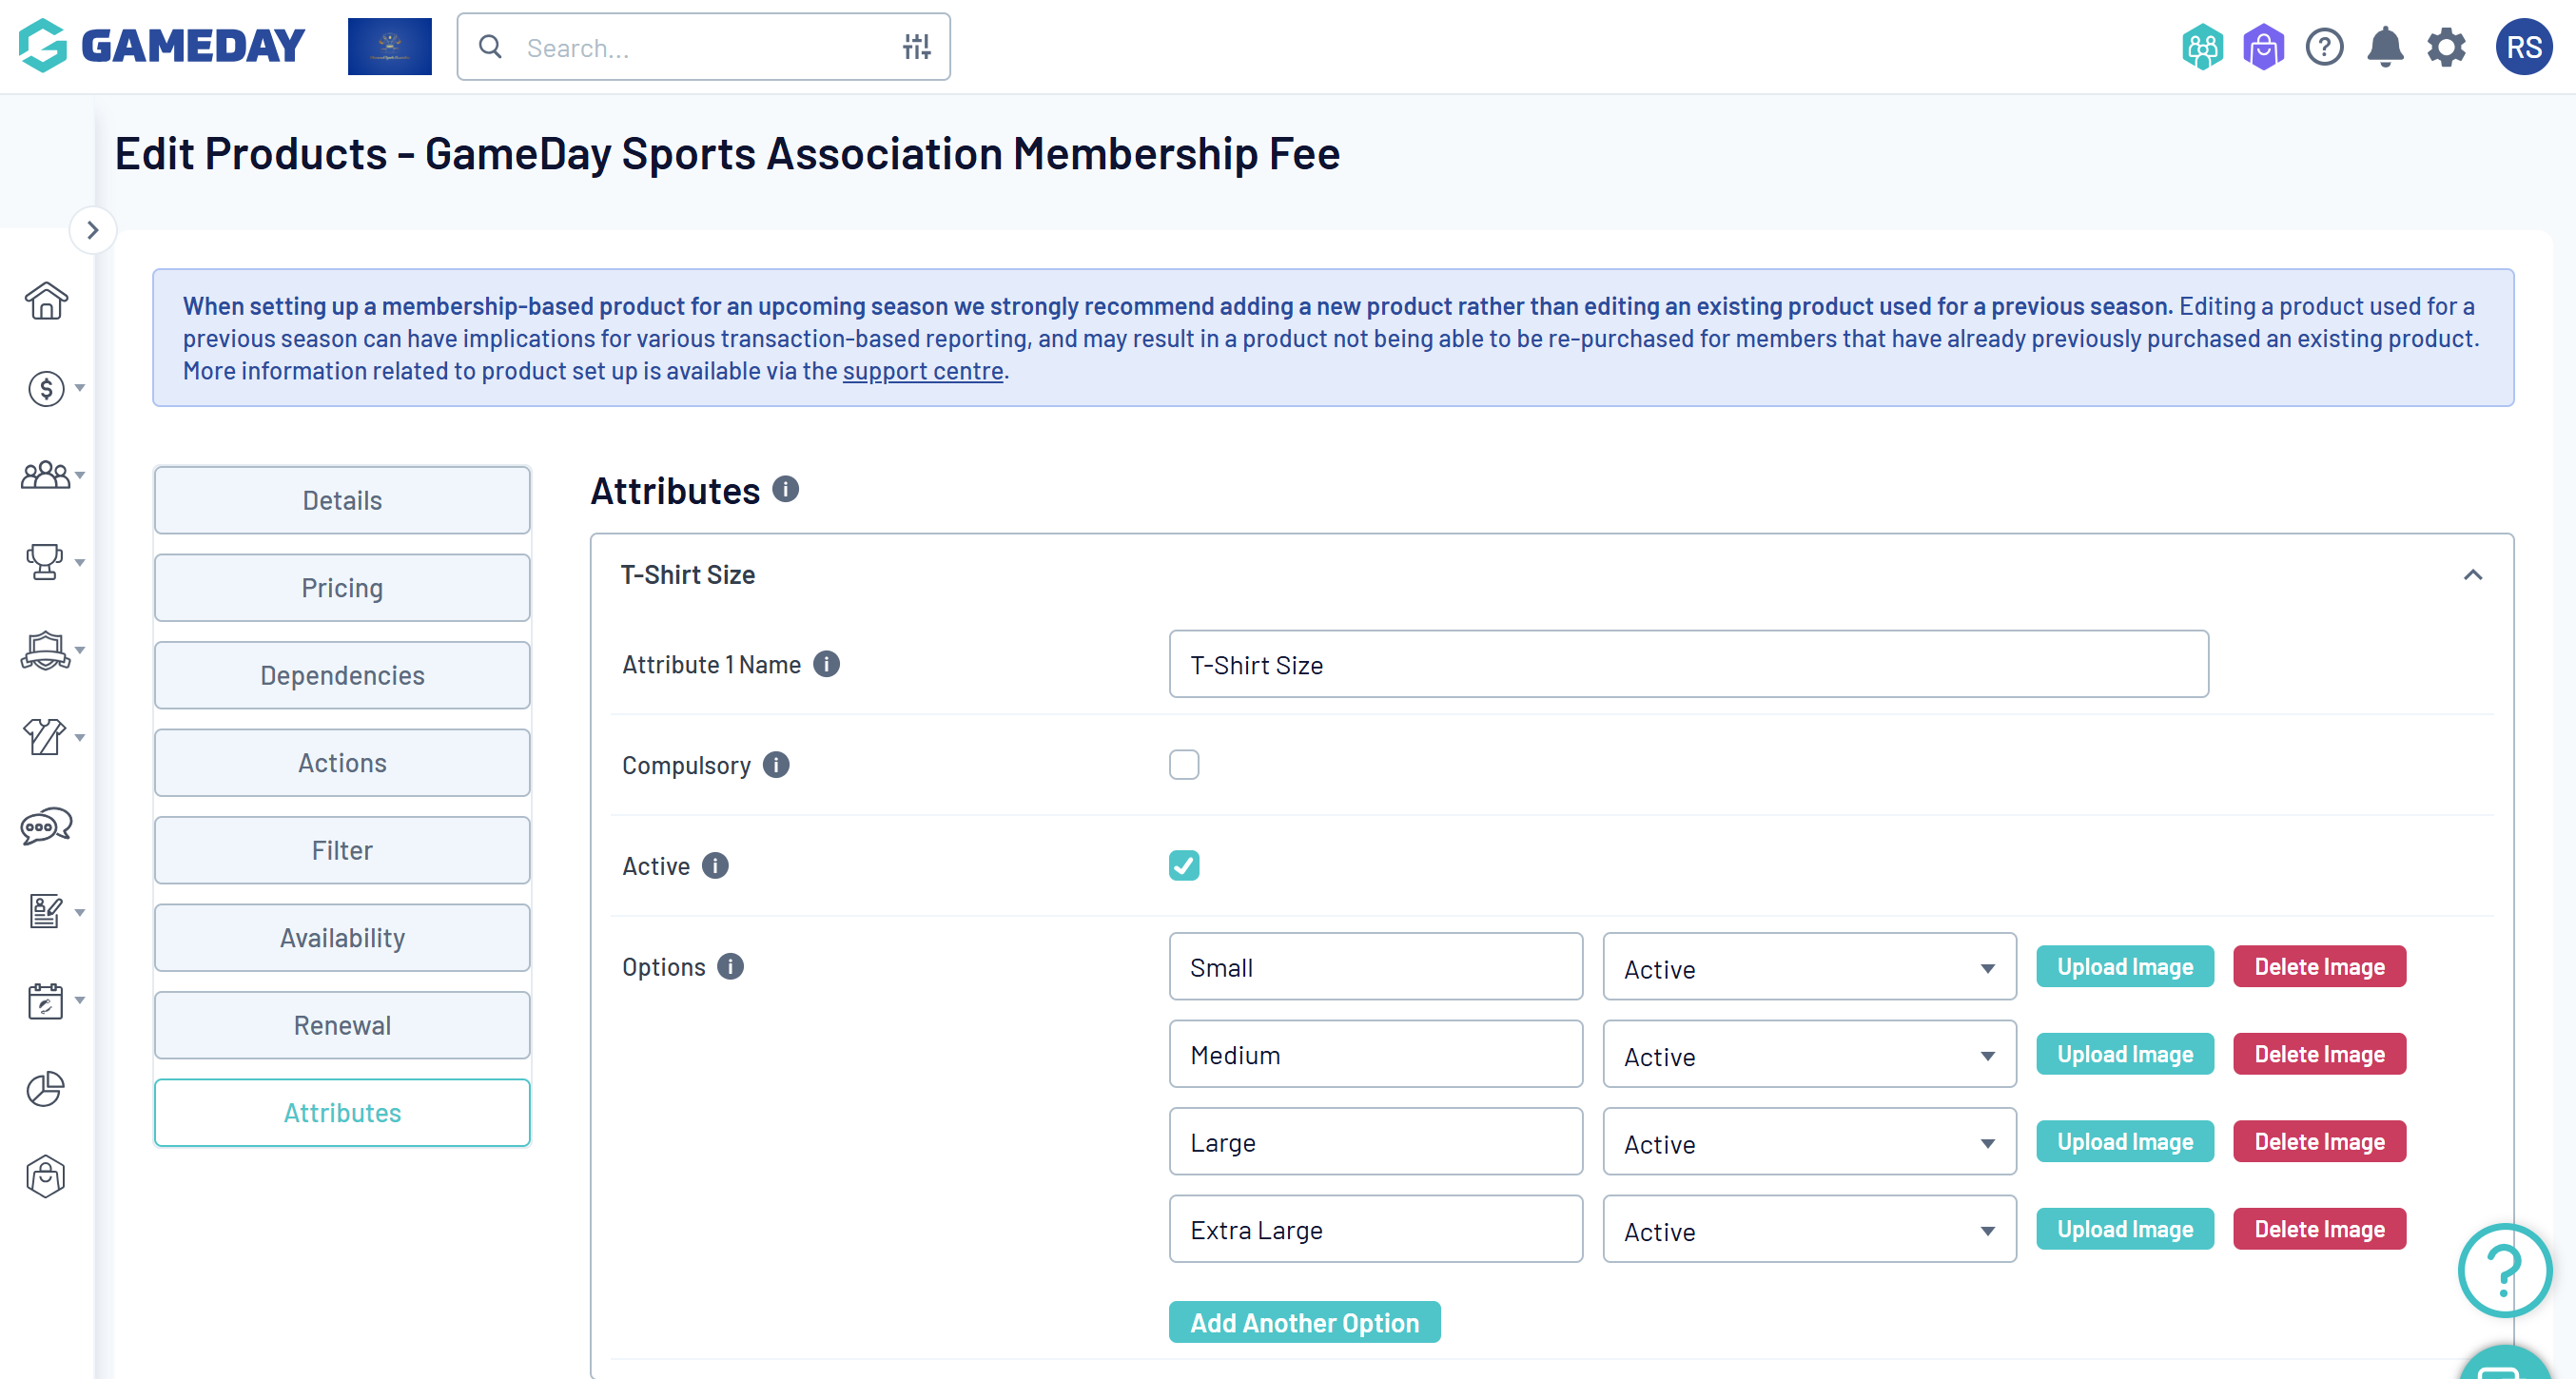Uncheck the Active checkbox

pyautogui.click(x=1184, y=866)
